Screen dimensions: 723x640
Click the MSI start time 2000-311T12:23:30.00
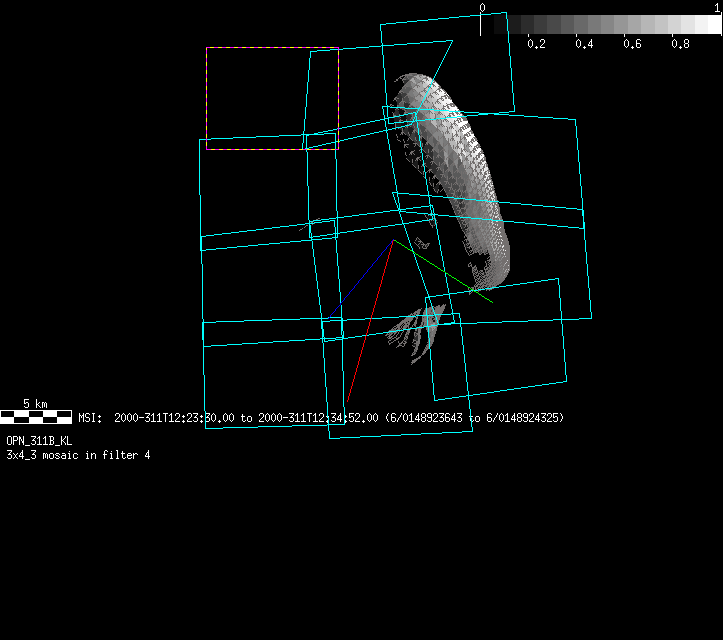coord(177,418)
